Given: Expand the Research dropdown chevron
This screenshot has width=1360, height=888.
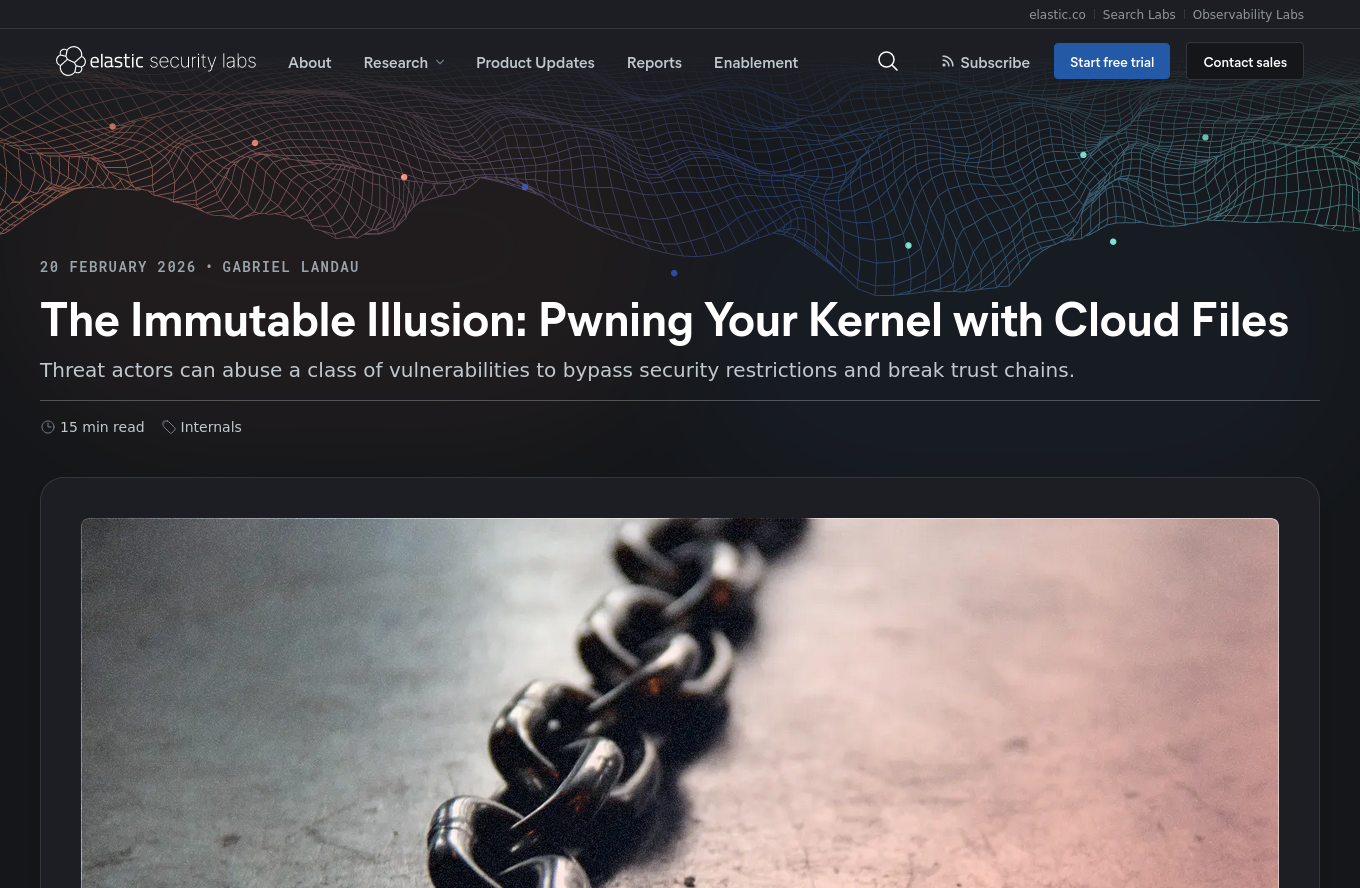Looking at the screenshot, I should 440,62.
